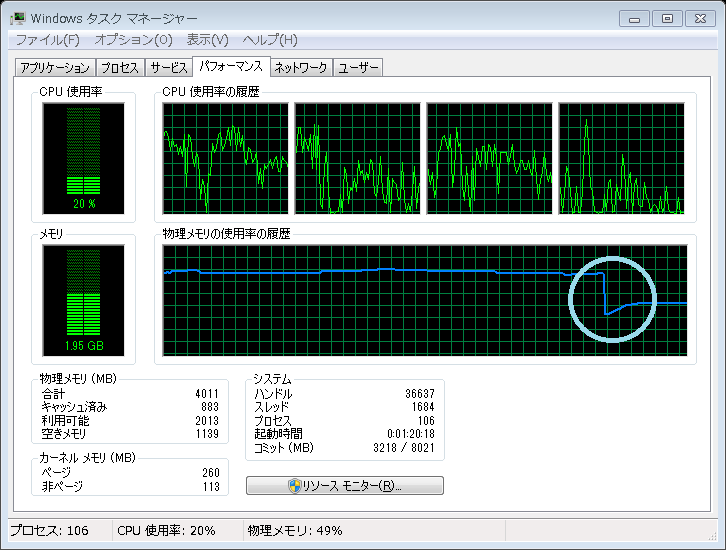
Task: Click the 物理メモリ (MB) group label
Action: tap(78, 379)
